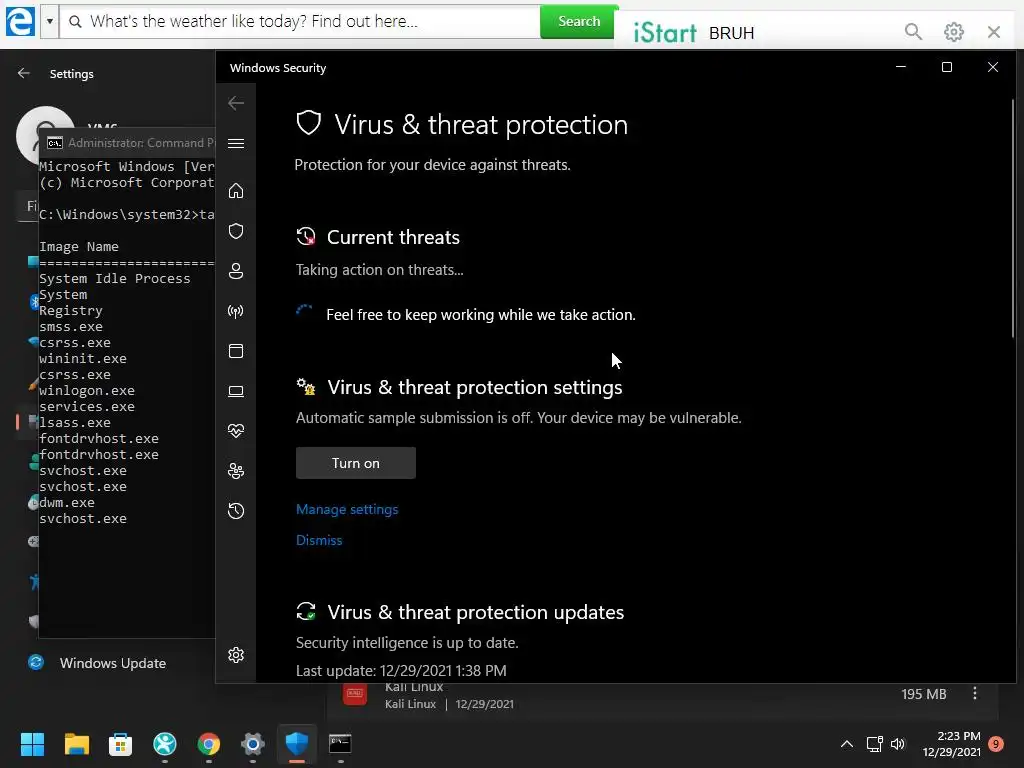Screen dimensions: 1024x768
Task: Switch to Command Prompt in taskbar
Action: click(340, 744)
